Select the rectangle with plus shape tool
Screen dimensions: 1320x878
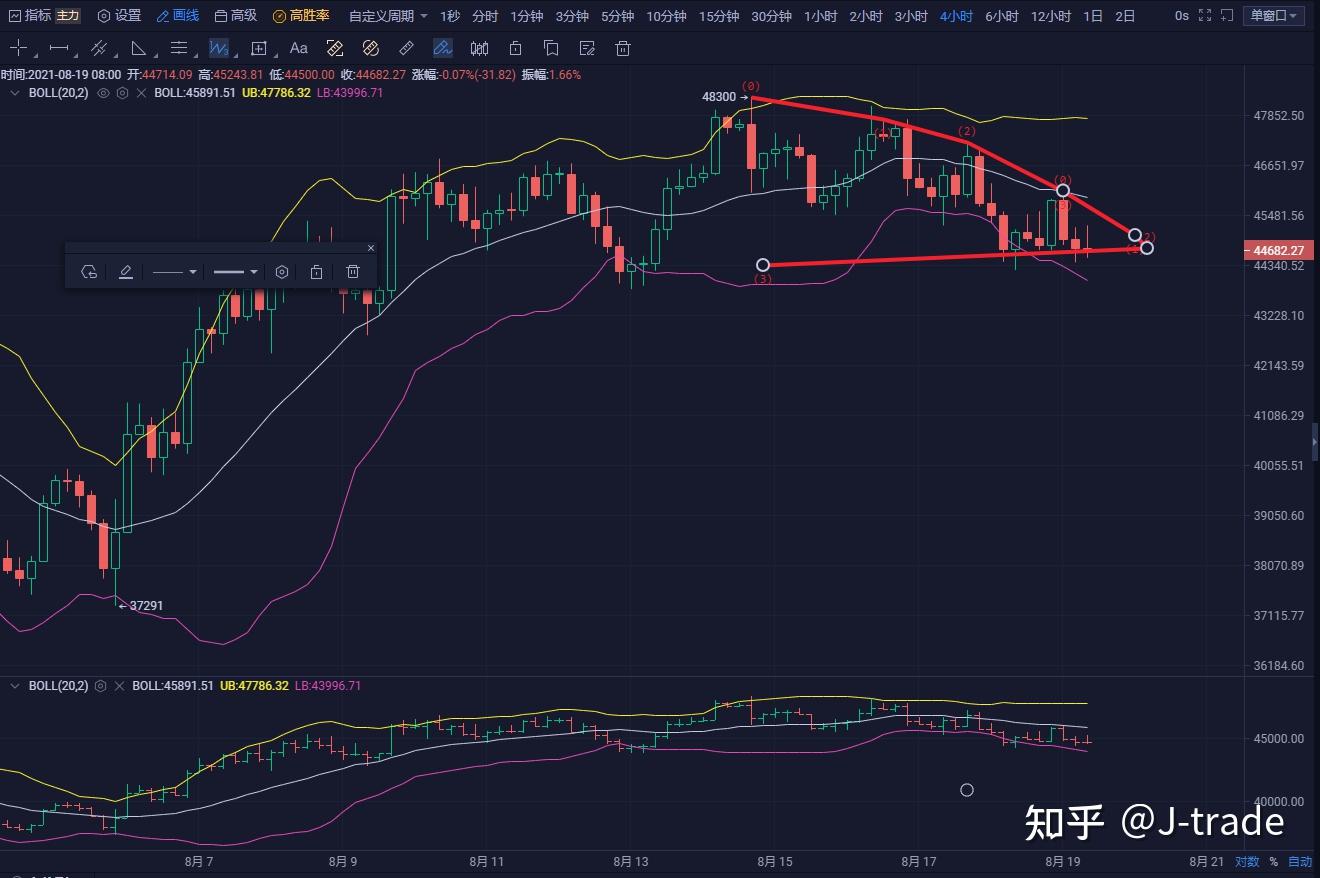pos(259,48)
